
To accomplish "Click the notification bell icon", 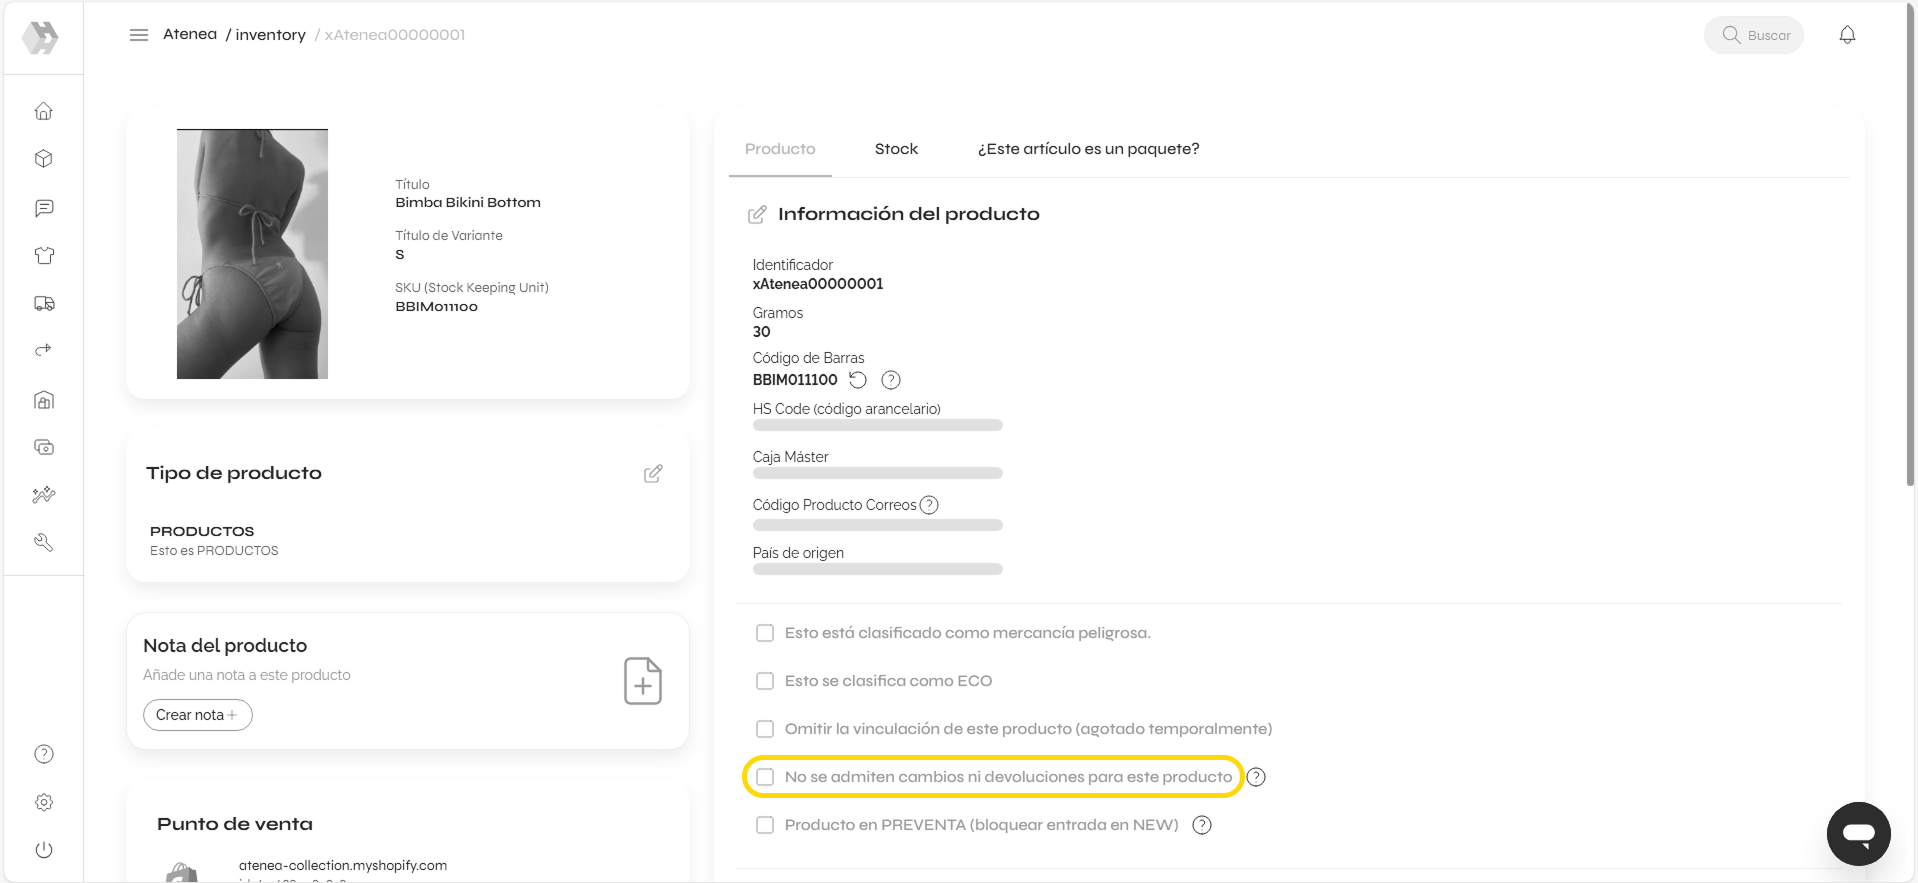I will coord(1847,35).
